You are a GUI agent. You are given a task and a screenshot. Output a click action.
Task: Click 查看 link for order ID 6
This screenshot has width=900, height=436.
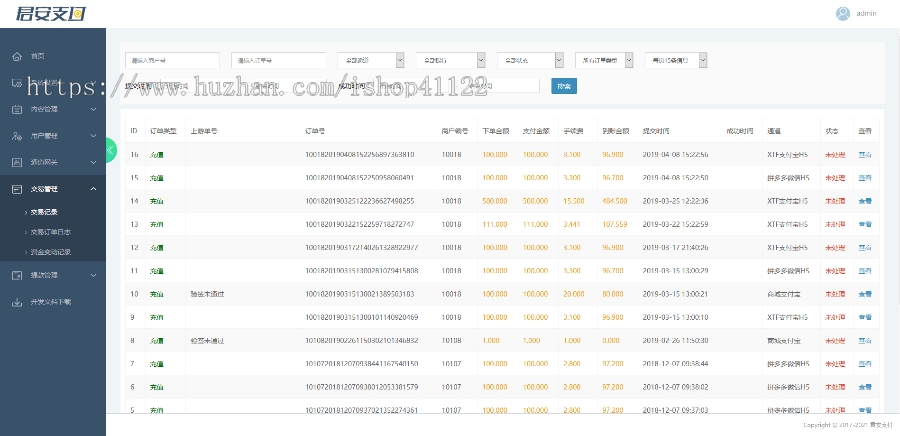coord(865,387)
